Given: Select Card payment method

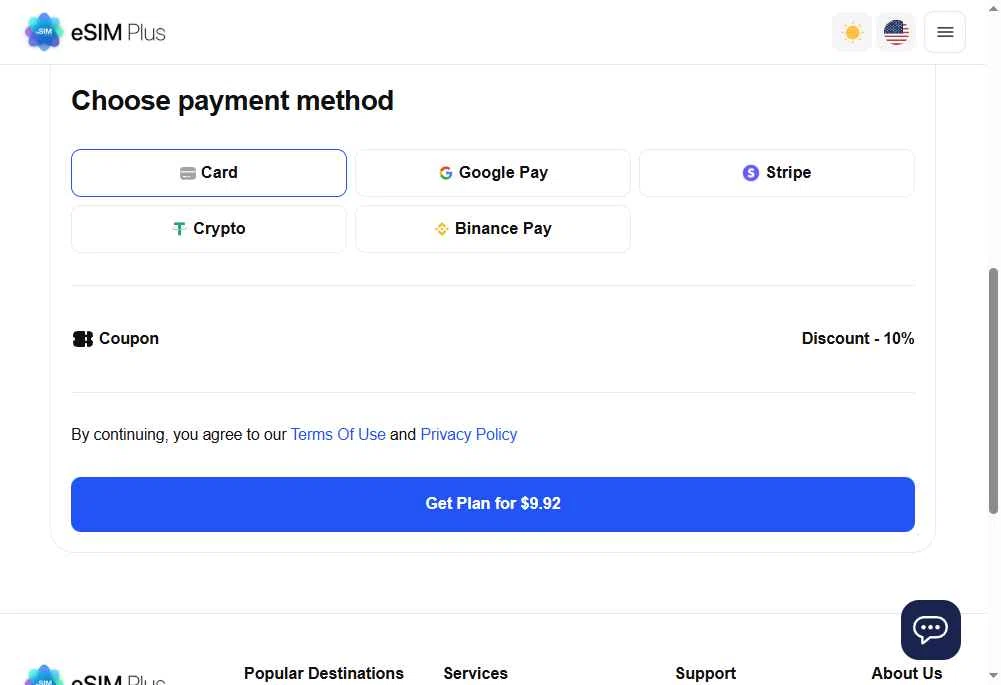Looking at the screenshot, I should click(x=209, y=173).
